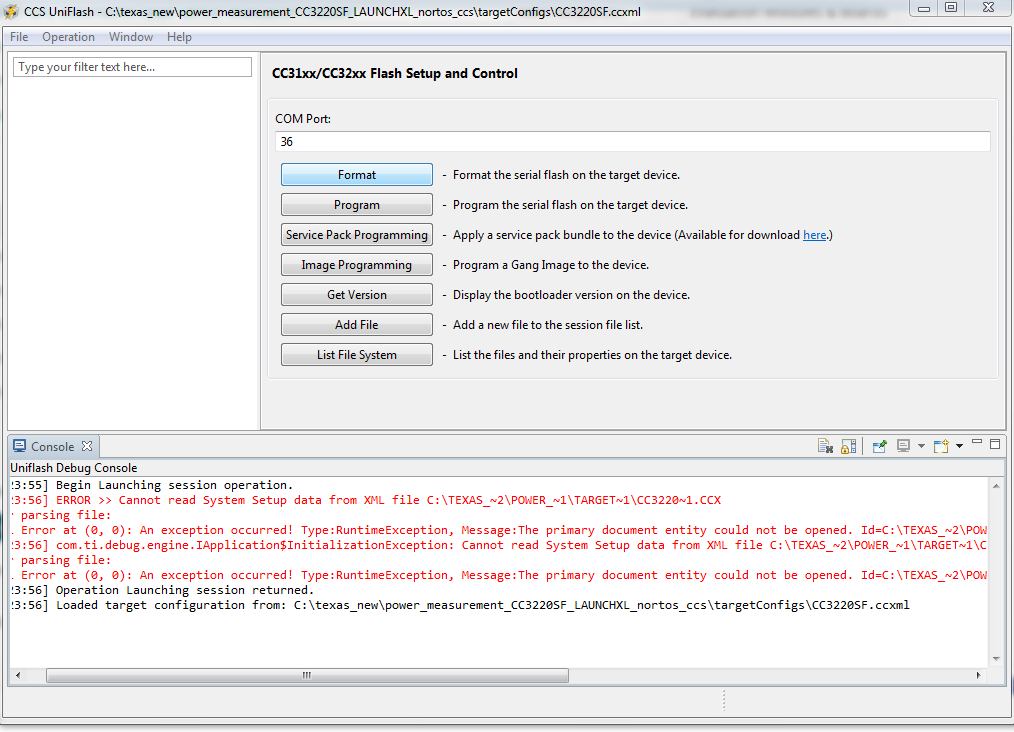
Task: Click the 'Begin Launching session operation.' console line
Action: tap(152, 485)
